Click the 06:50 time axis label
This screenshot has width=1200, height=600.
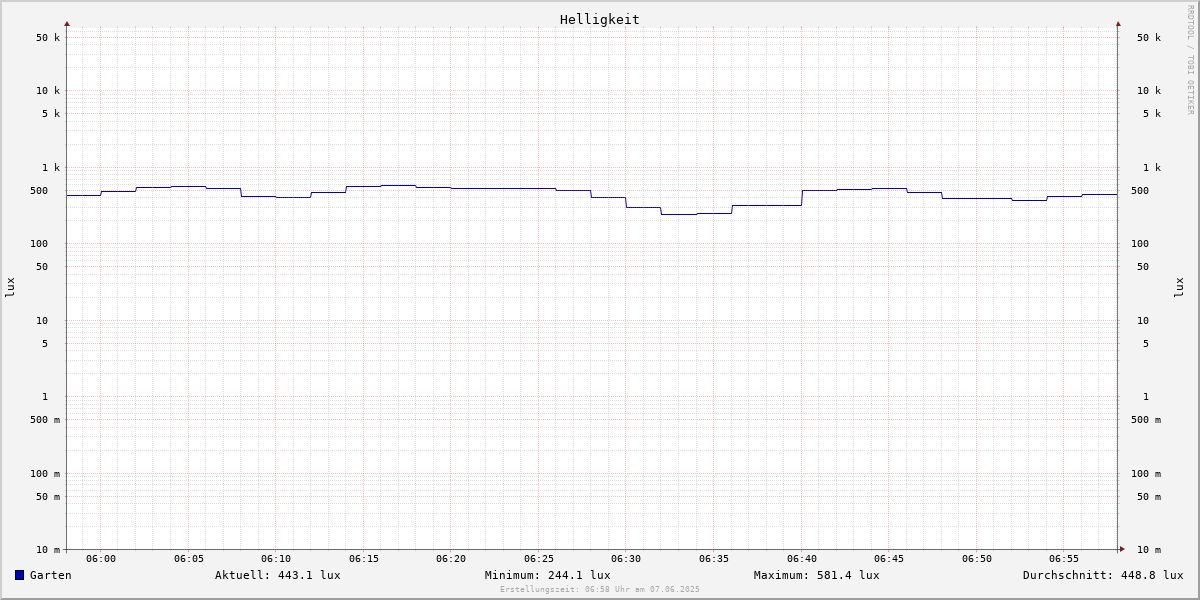(977, 559)
